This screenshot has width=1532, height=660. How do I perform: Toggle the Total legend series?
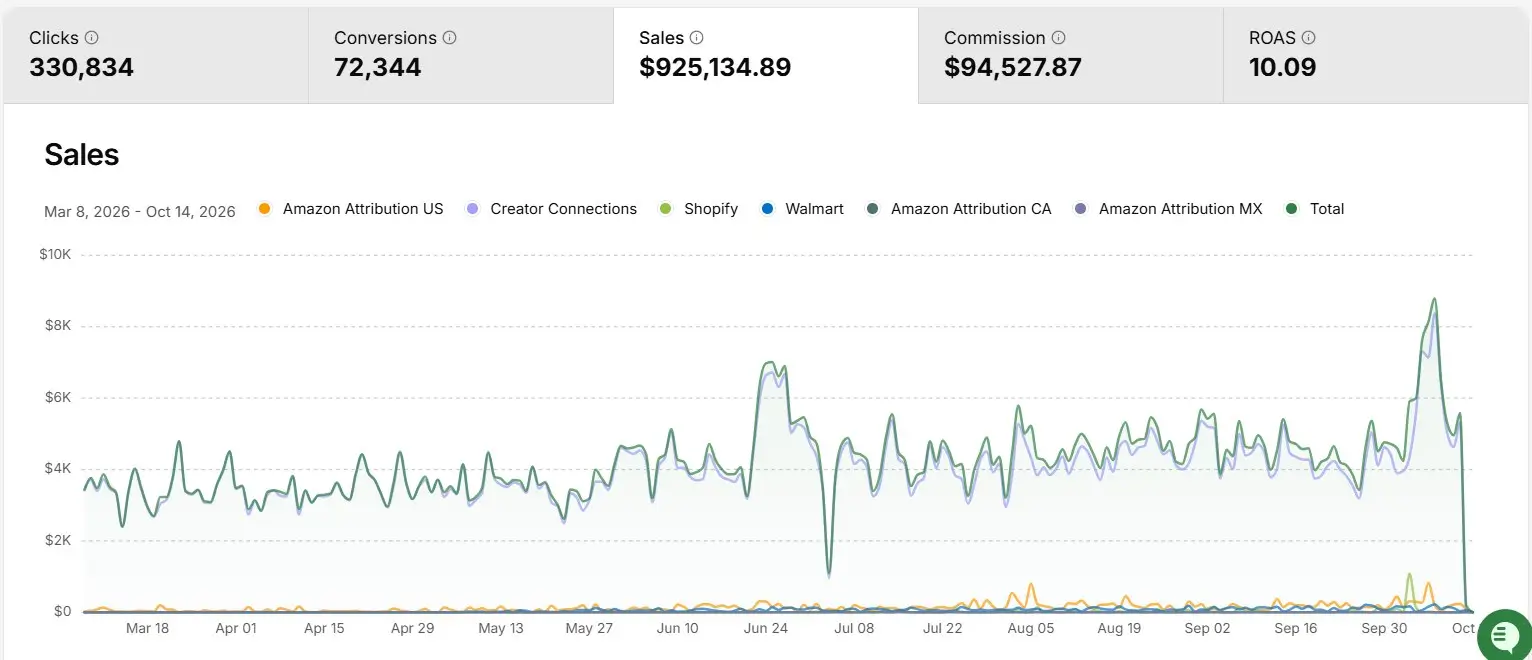click(1315, 209)
